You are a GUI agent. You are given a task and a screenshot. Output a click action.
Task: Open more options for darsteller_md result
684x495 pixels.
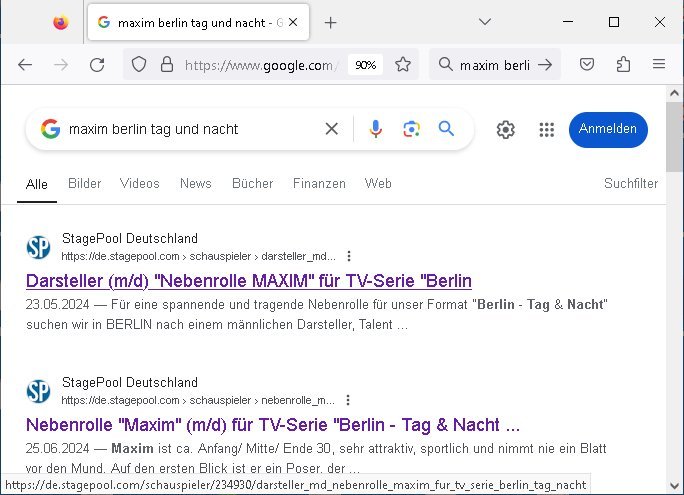pyautogui.click(x=349, y=256)
